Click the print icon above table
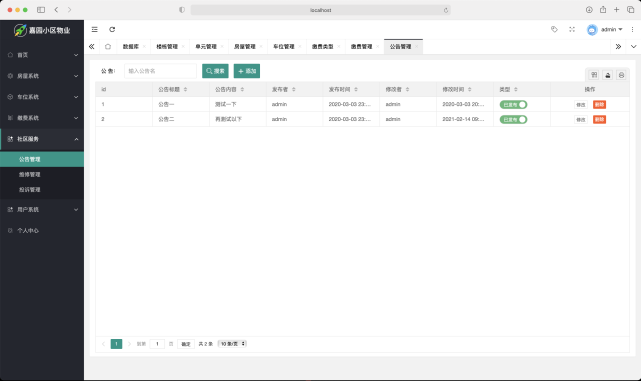The height and width of the screenshot is (381, 641). 621,75
